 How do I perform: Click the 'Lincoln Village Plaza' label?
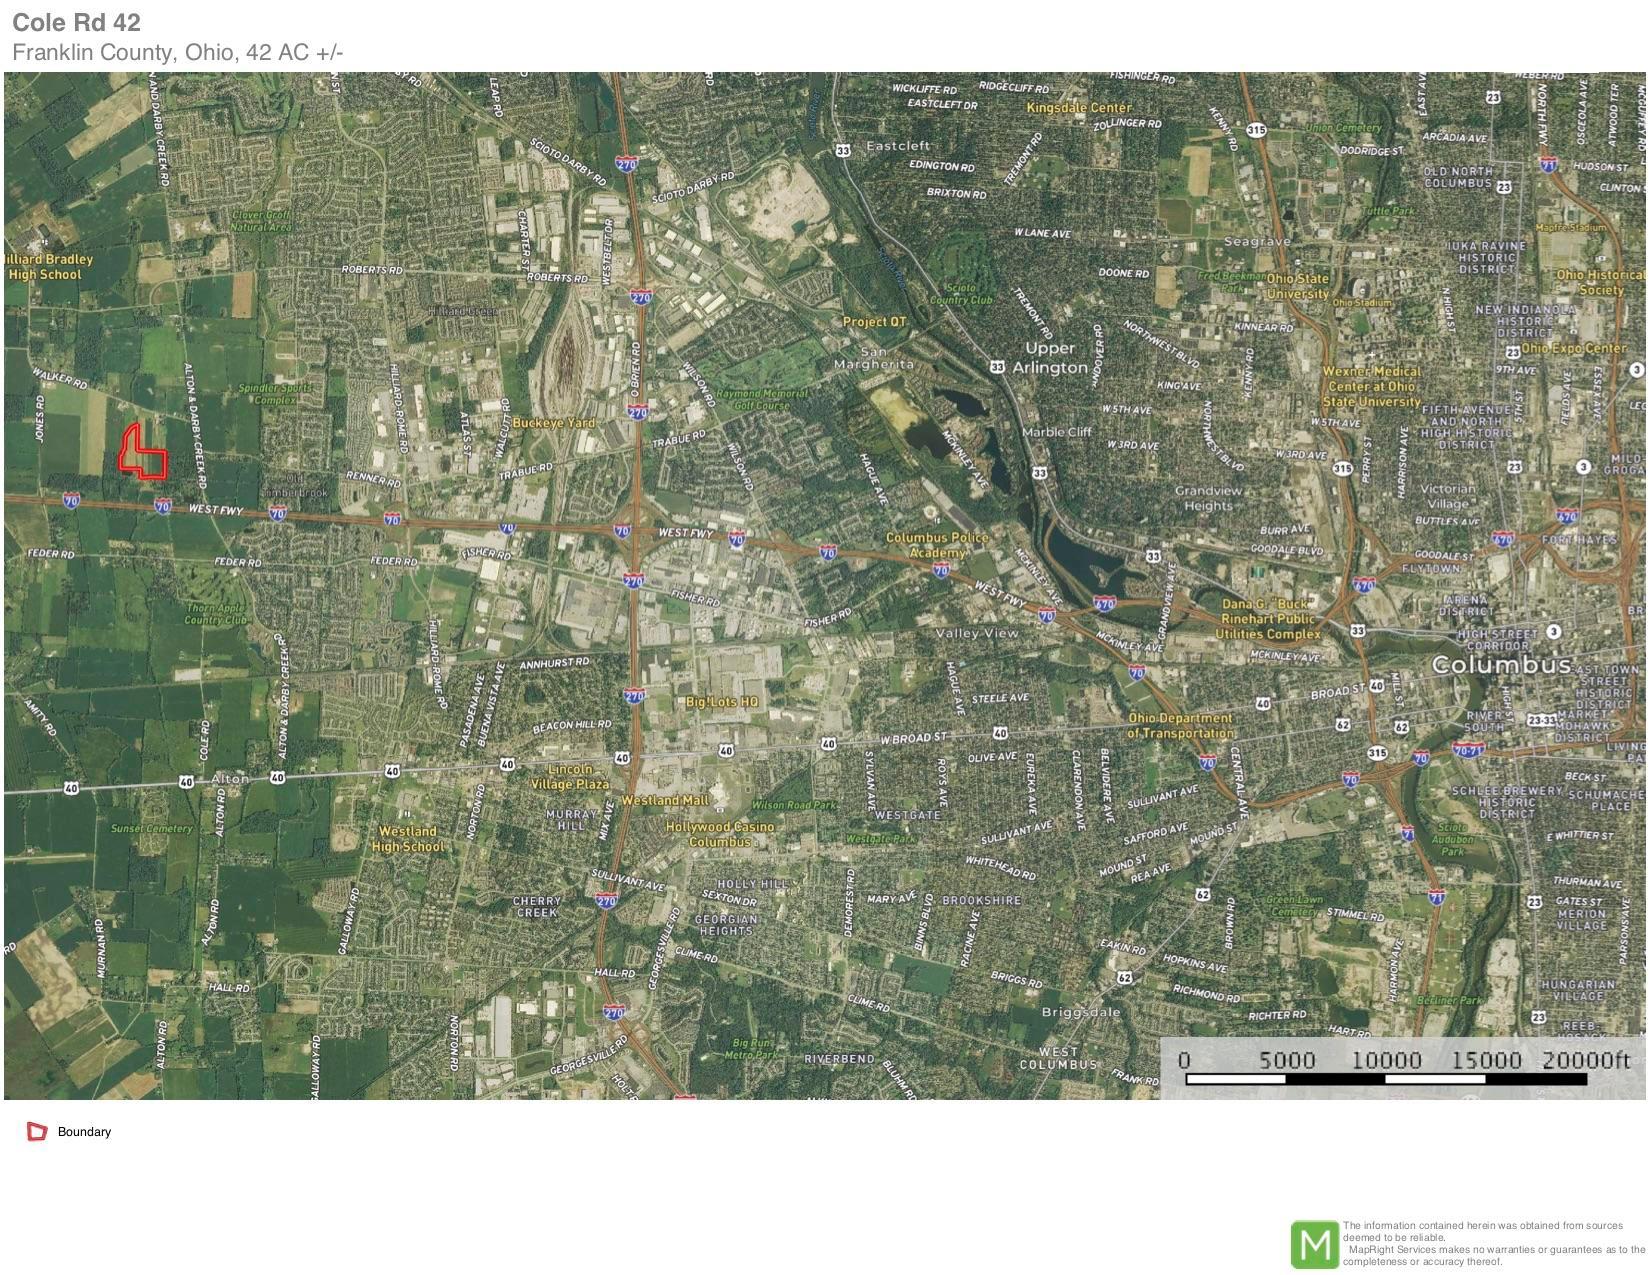tap(570, 777)
